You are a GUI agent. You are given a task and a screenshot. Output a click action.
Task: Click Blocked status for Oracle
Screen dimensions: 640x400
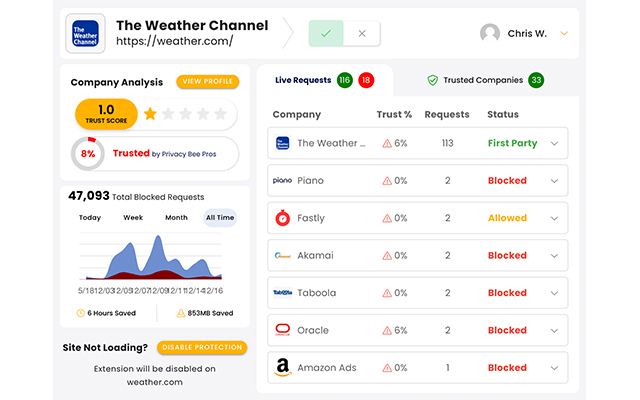(507, 330)
